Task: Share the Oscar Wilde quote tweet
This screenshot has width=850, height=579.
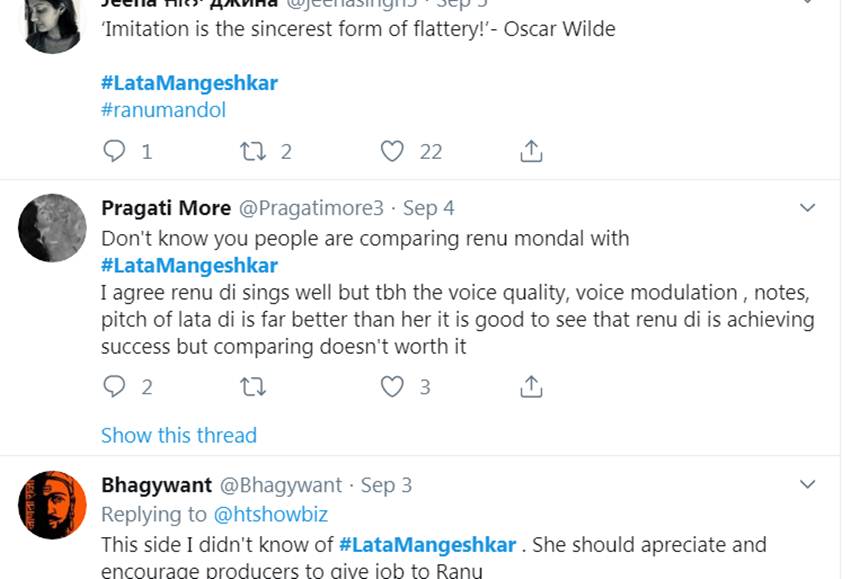Action: [x=532, y=151]
